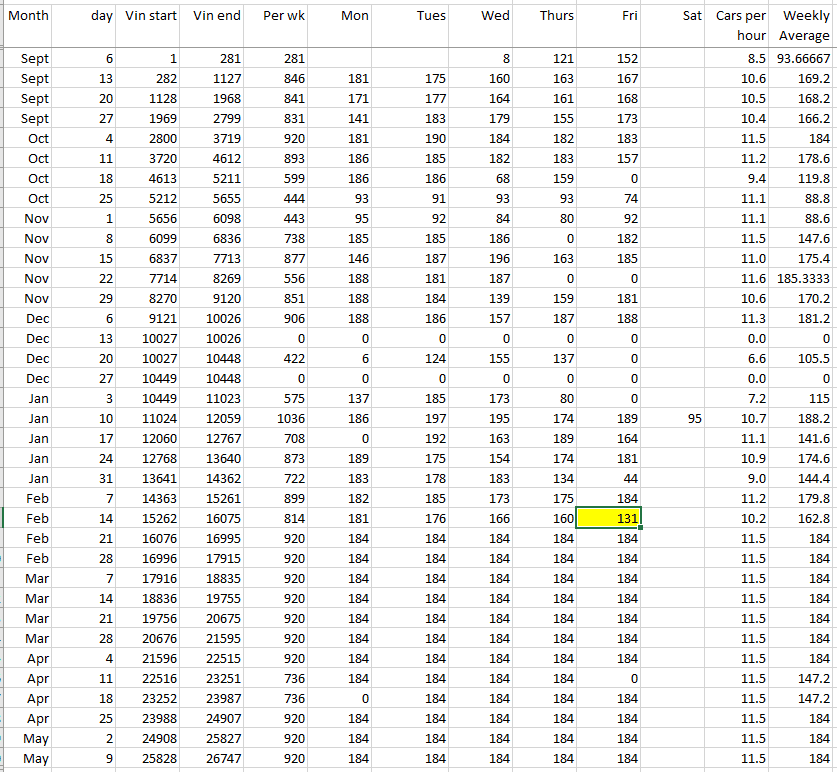The image size is (837, 772).
Task: Click the Month column header cell
Action: [x=34, y=17]
